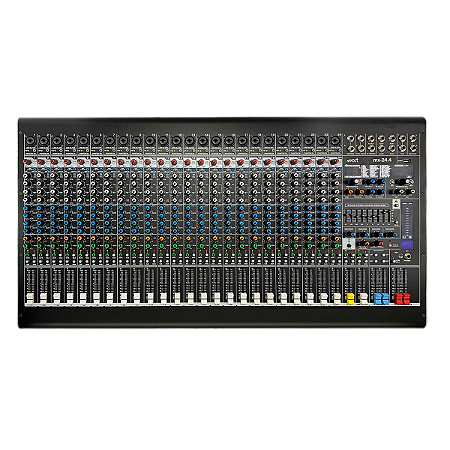
Task: Adjust channel 1 top blue aux knob
Action: [x=26, y=208]
